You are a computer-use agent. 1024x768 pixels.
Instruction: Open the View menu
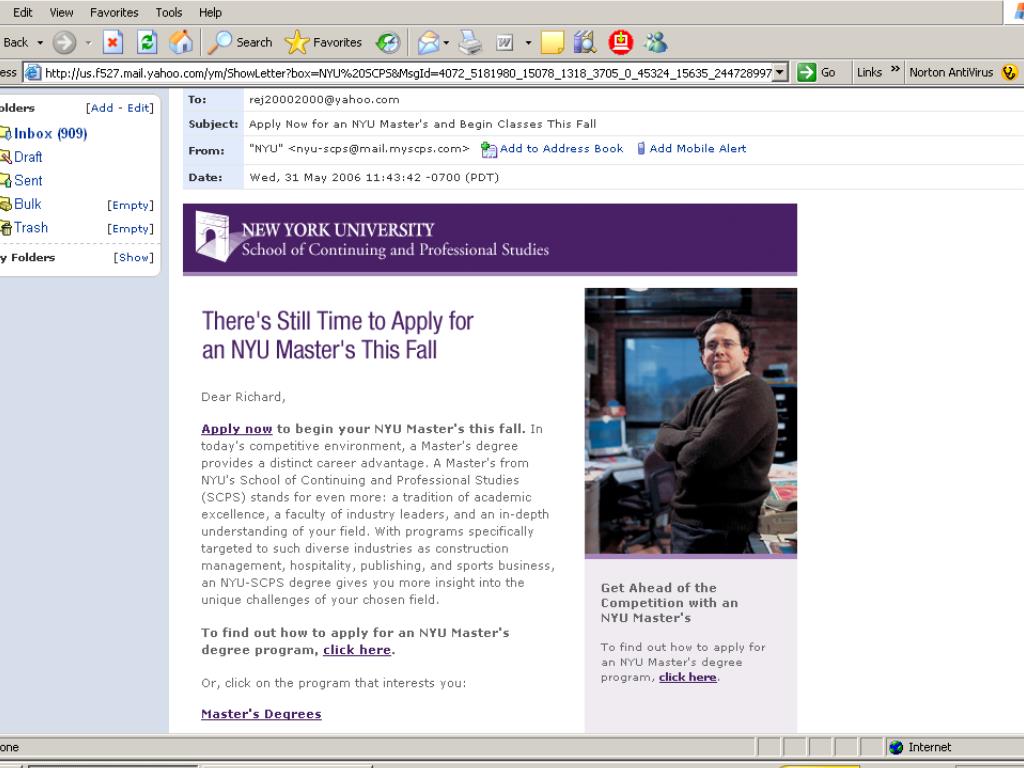click(x=61, y=12)
